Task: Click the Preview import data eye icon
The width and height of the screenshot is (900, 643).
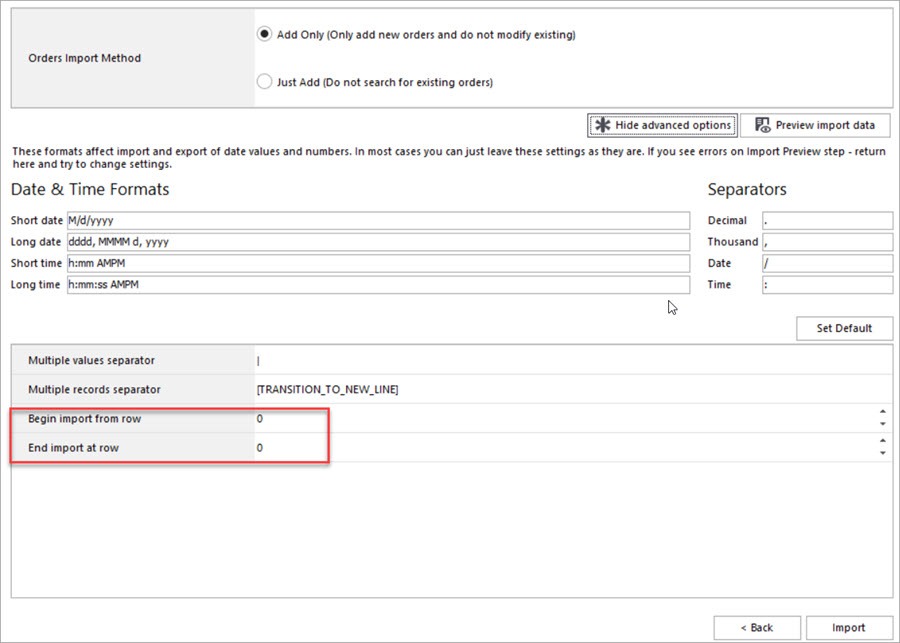Action: click(x=763, y=125)
